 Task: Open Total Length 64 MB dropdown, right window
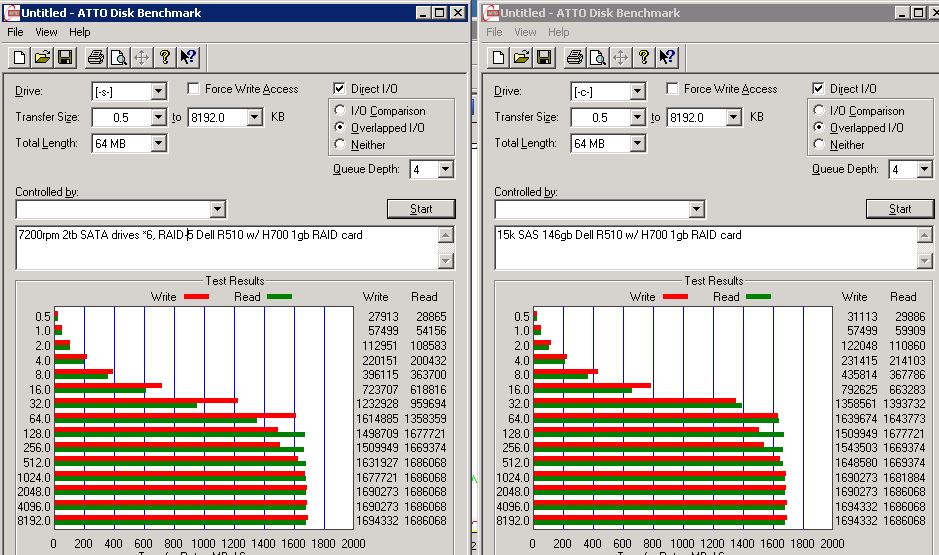pyautogui.click(x=637, y=143)
